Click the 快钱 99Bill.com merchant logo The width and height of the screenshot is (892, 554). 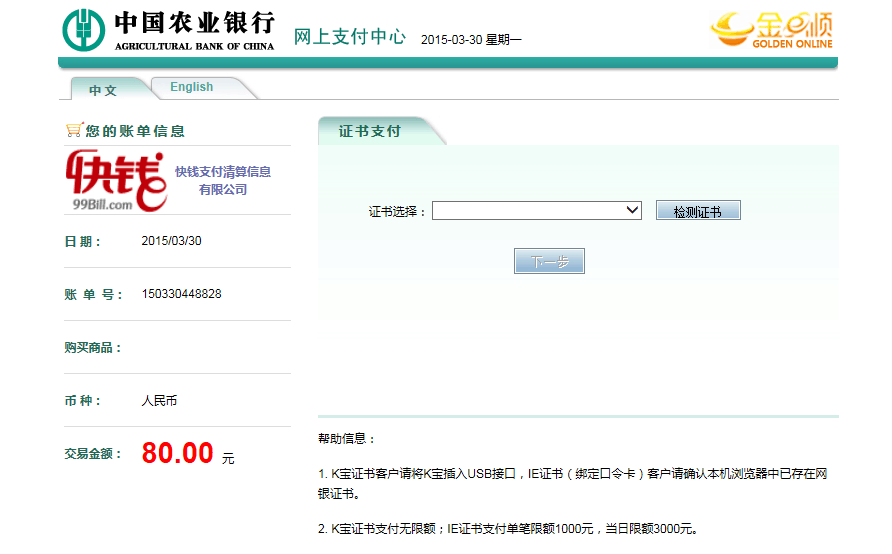(x=115, y=181)
